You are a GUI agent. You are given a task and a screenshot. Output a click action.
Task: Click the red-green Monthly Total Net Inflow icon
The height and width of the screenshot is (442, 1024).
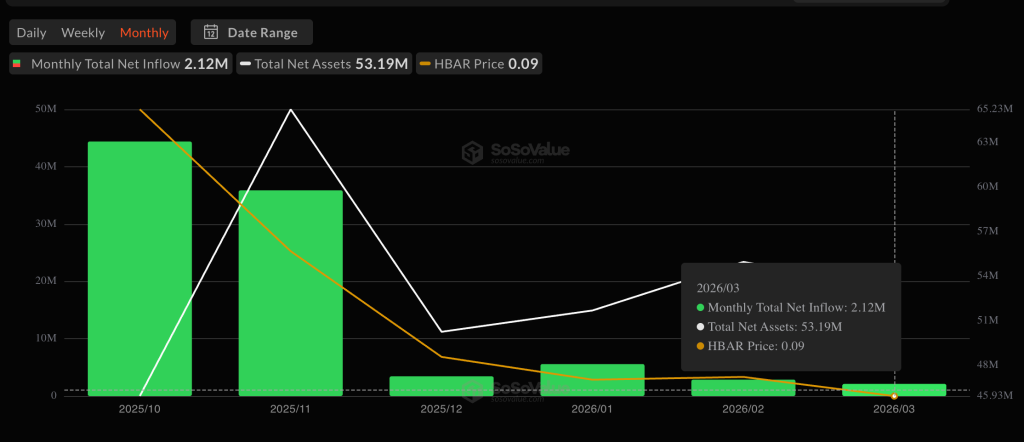[17, 64]
